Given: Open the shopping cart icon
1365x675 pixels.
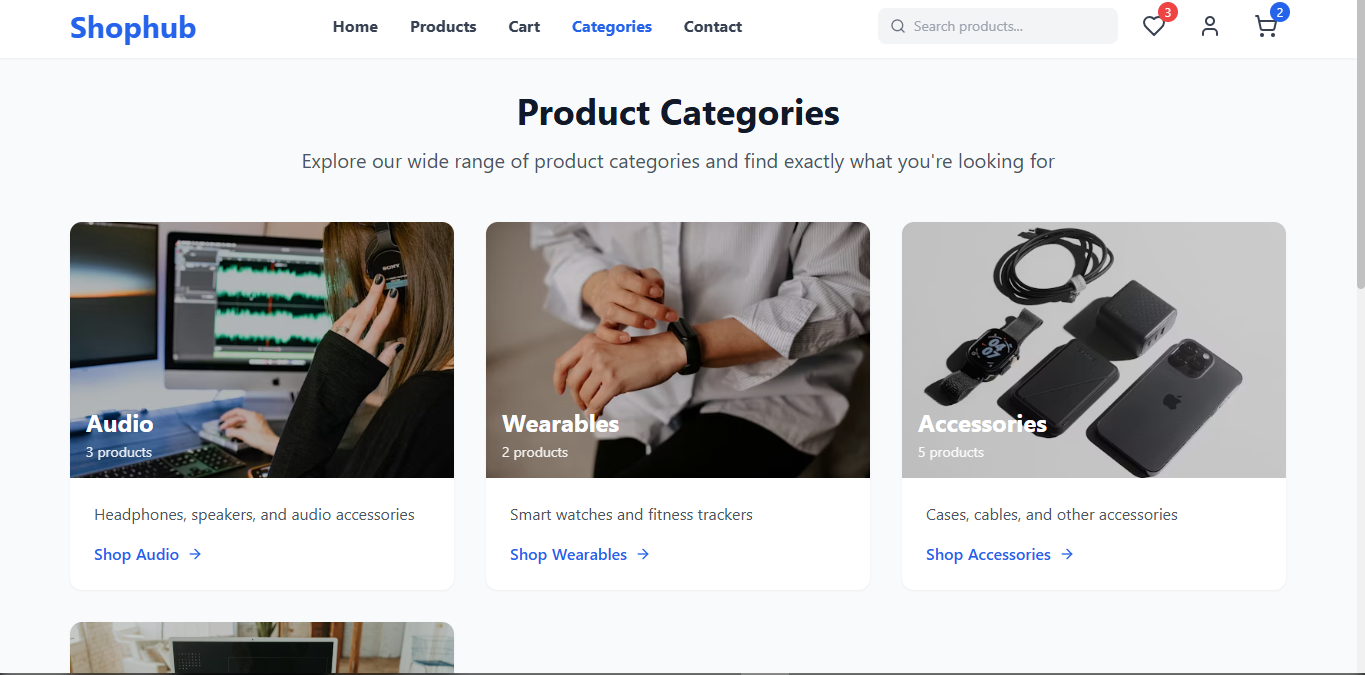Looking at the screenshot, I should (x=1266, y=27).
